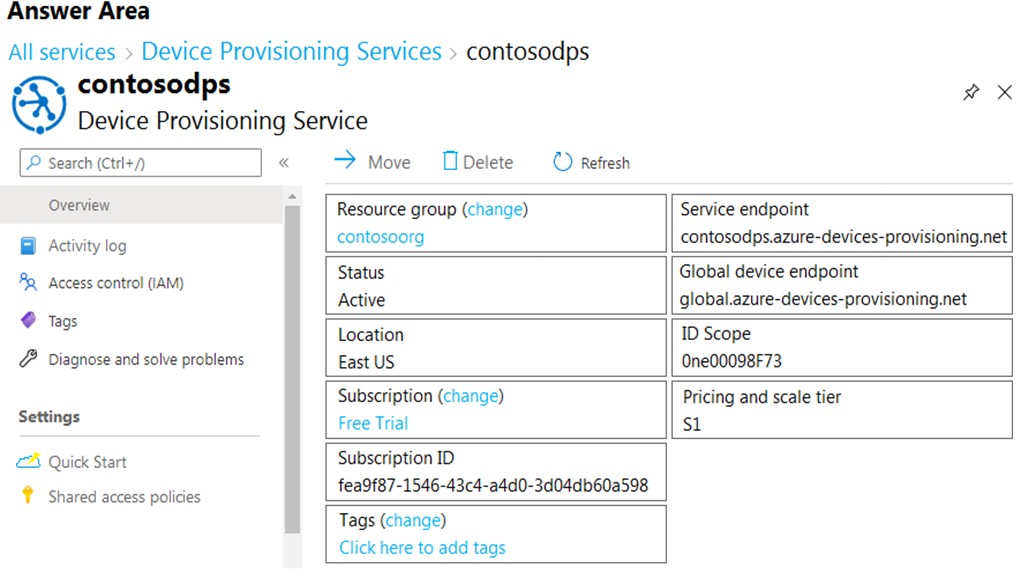Click the S1 pricing tier value
Viewport: 1021px width, 573px height.
[x=692, y=425]
